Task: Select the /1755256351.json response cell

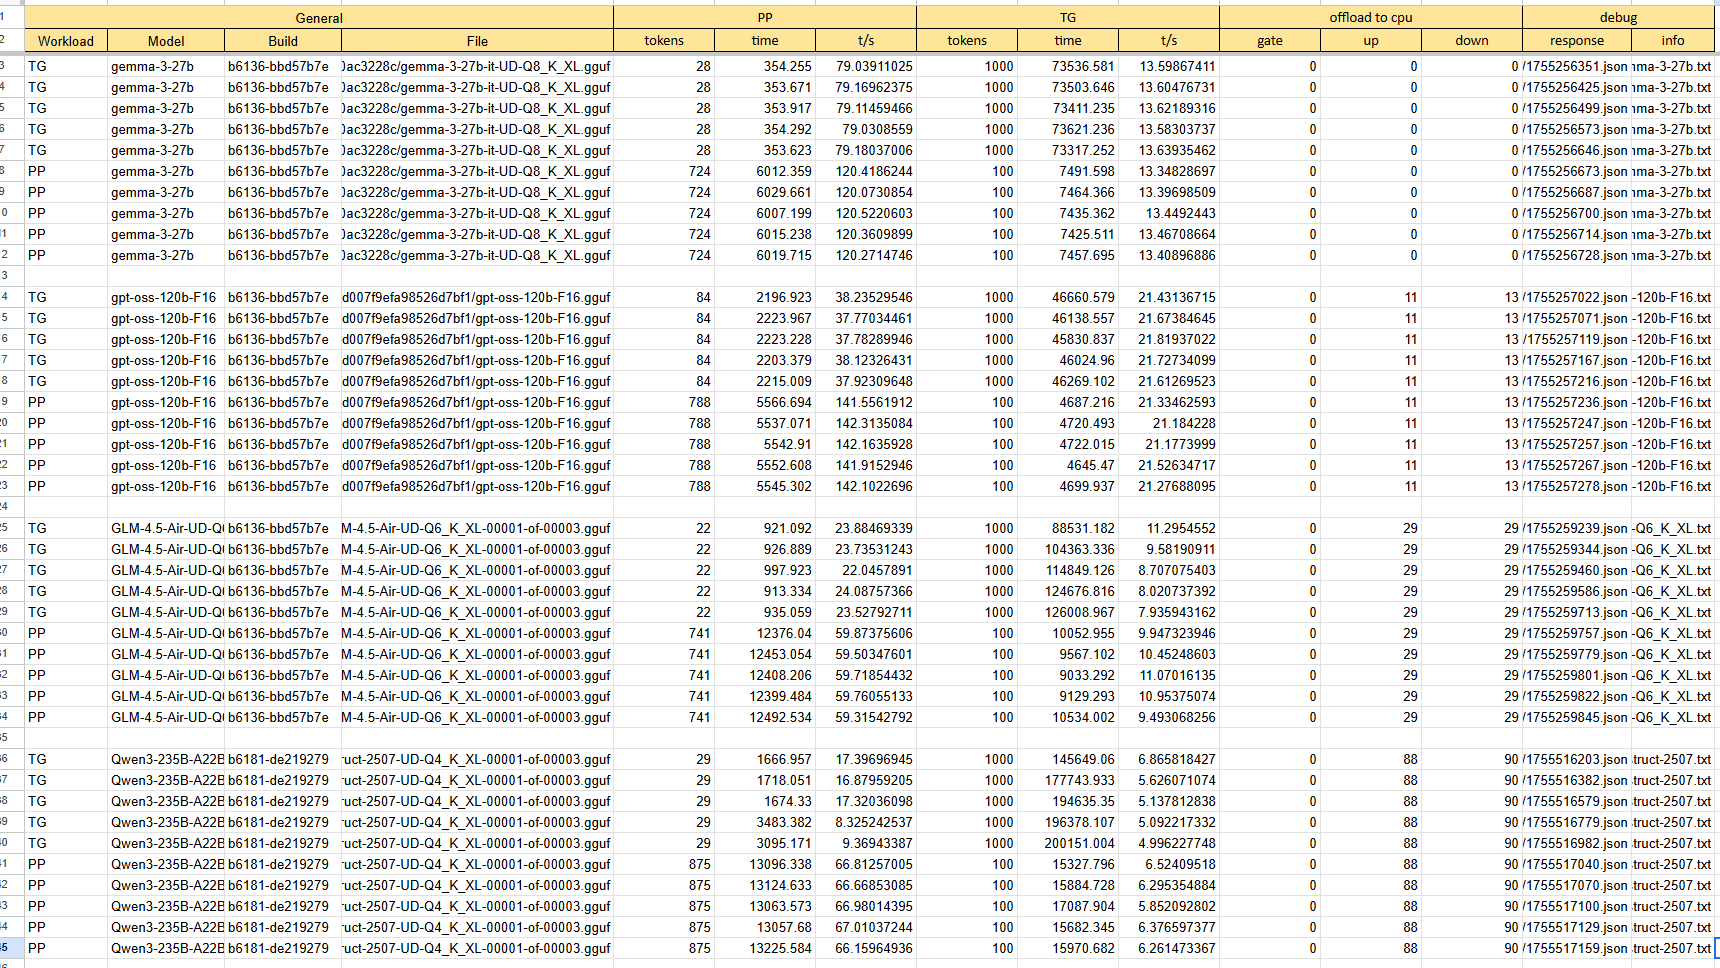Action: coord(1577,66)
